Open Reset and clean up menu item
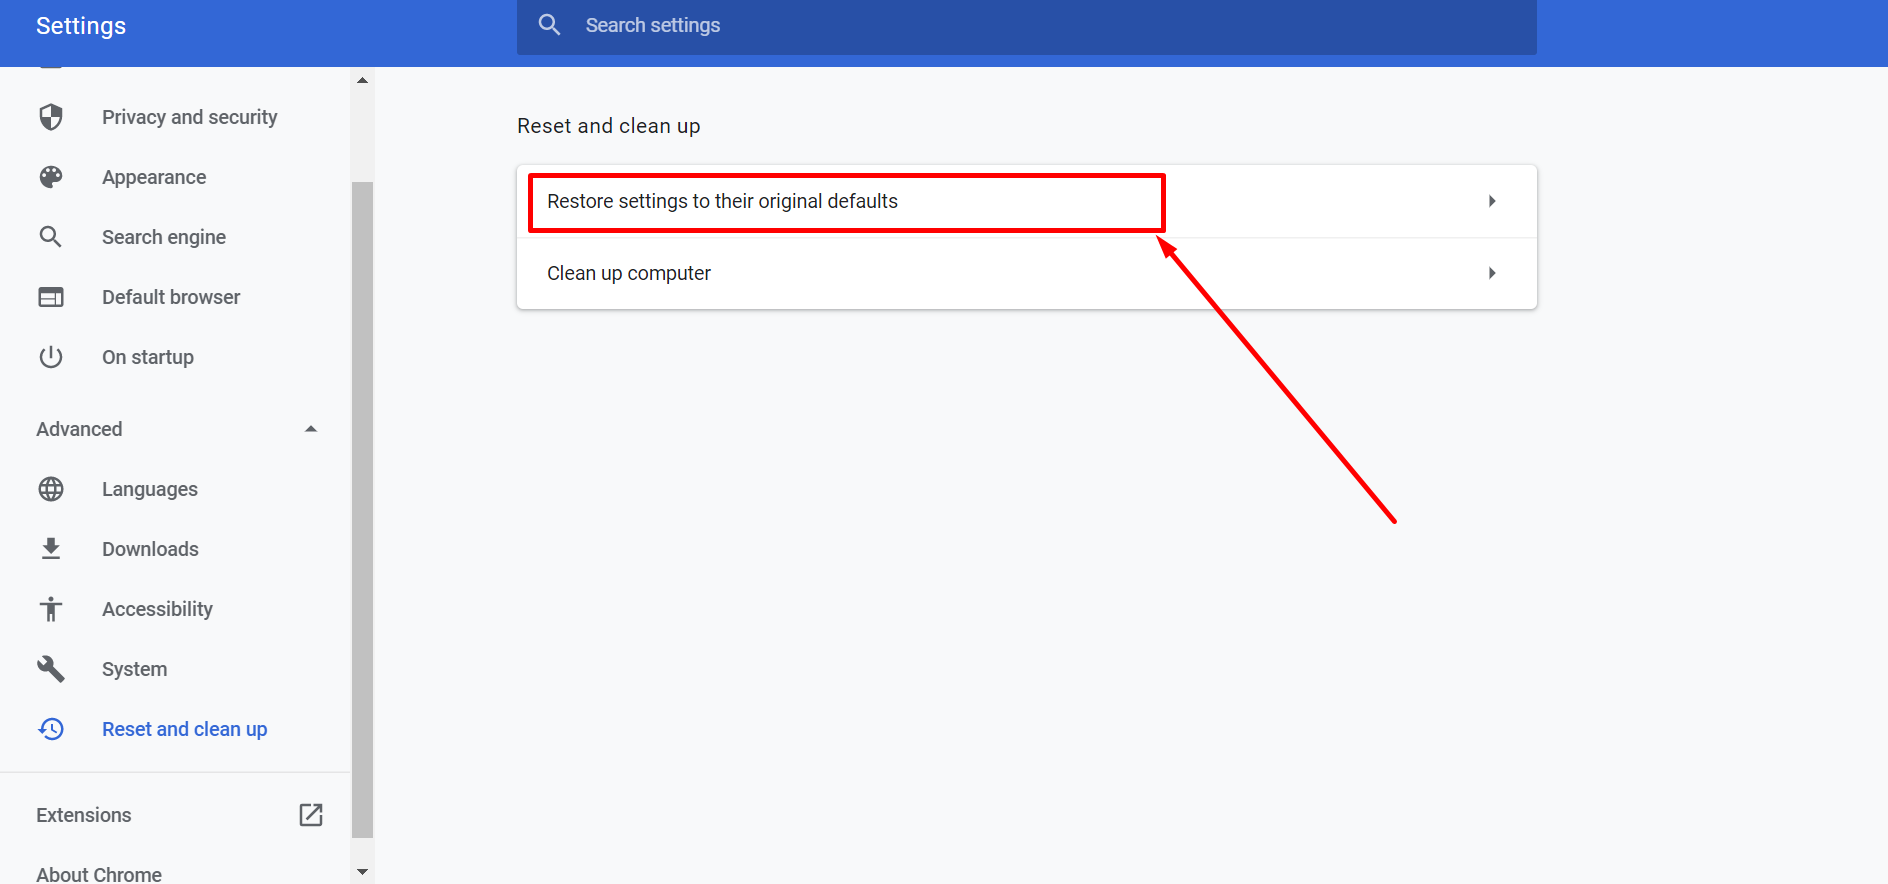This screenshot has width=1888, height=884. coord(184,729)
